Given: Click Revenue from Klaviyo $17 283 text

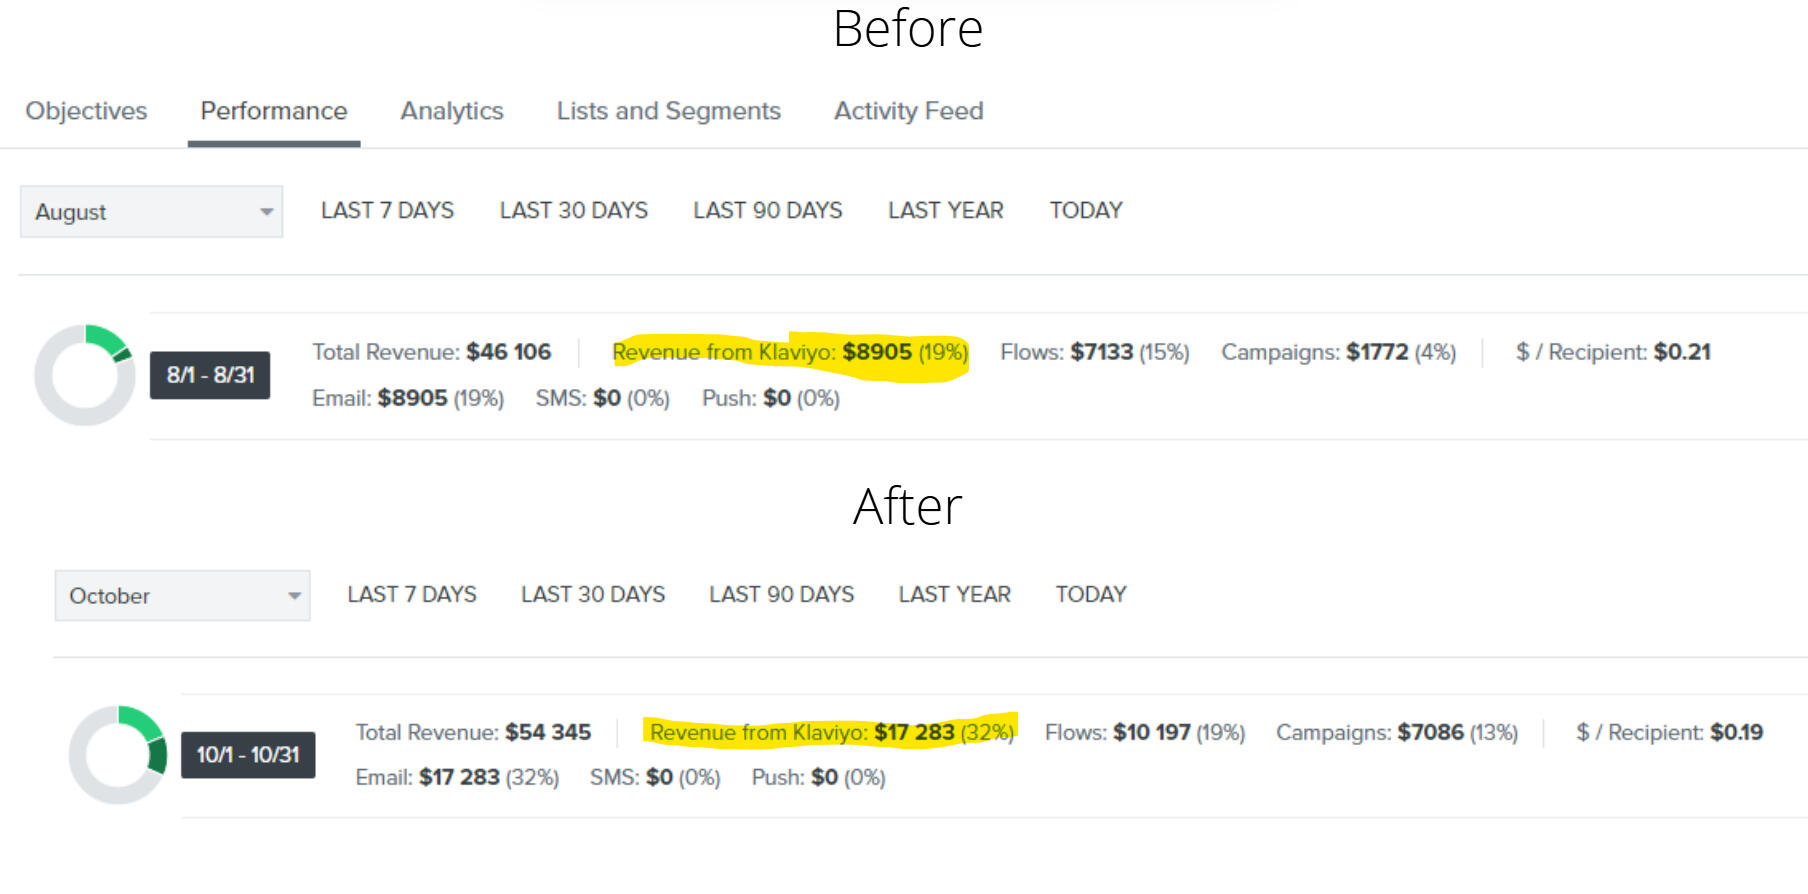Looking at the screenshot, I should [x=831, y=733].
